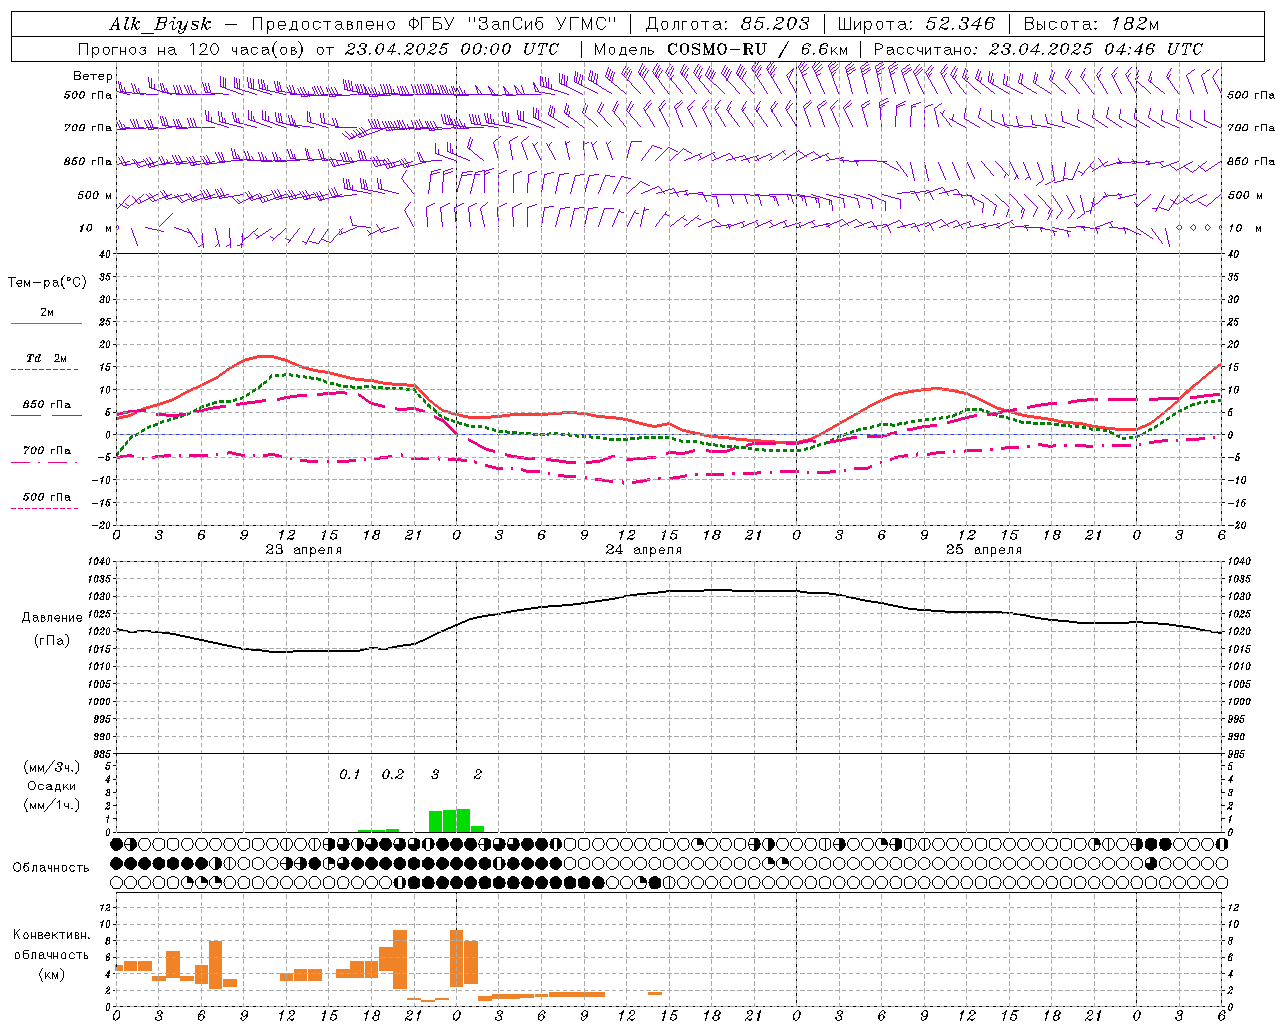Click the "COSMO-RU / 6.6км" model label
Image resolution: width=1280 pixels, height=1024 pixels.
[757, 49]
